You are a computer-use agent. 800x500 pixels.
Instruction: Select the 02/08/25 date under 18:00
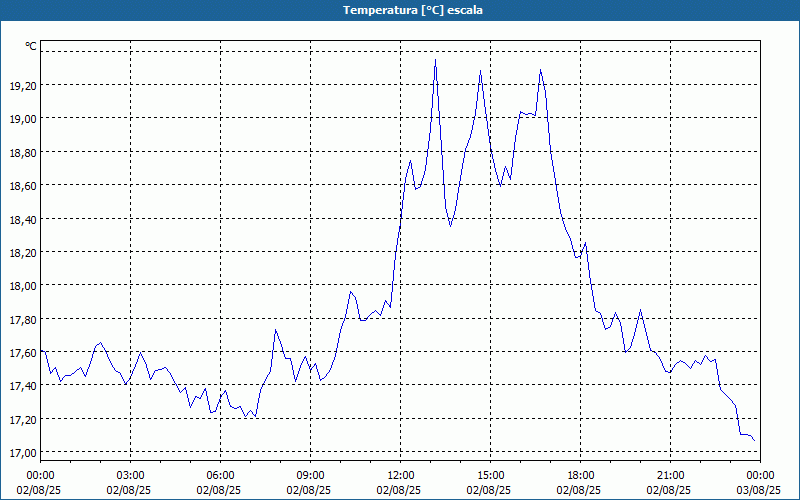579,490
